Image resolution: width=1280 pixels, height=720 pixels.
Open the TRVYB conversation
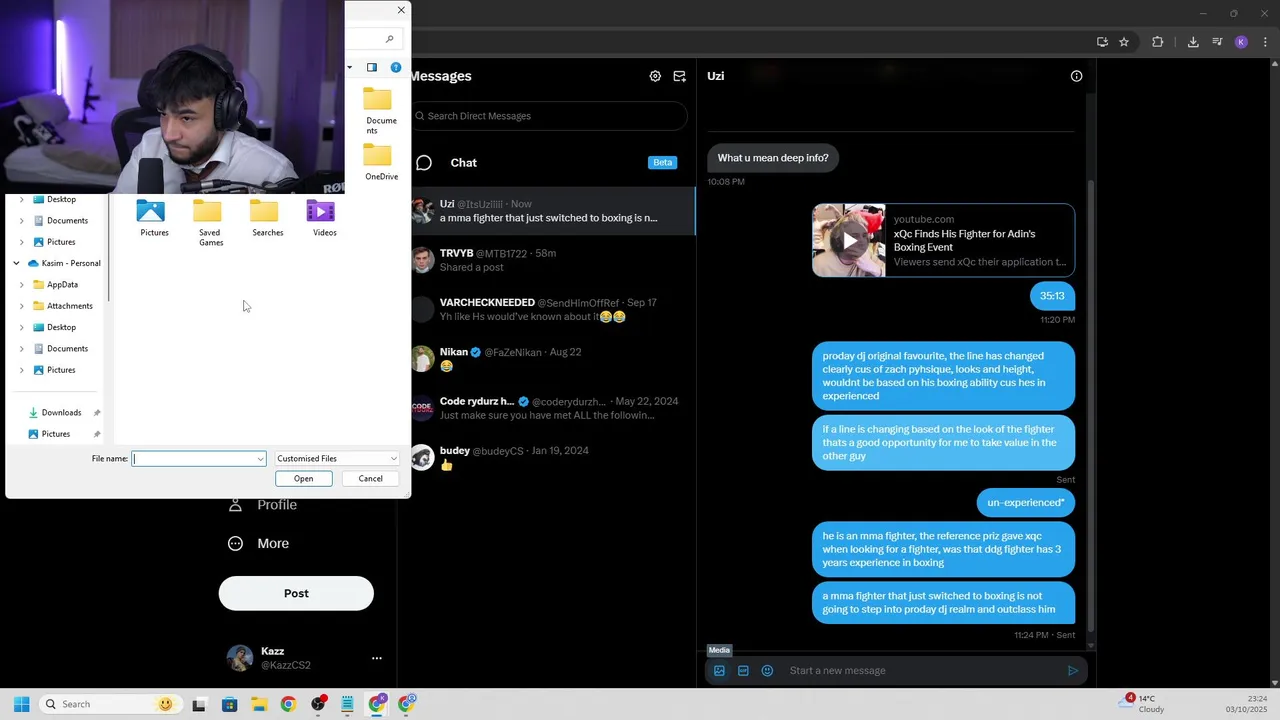point(552,260)
